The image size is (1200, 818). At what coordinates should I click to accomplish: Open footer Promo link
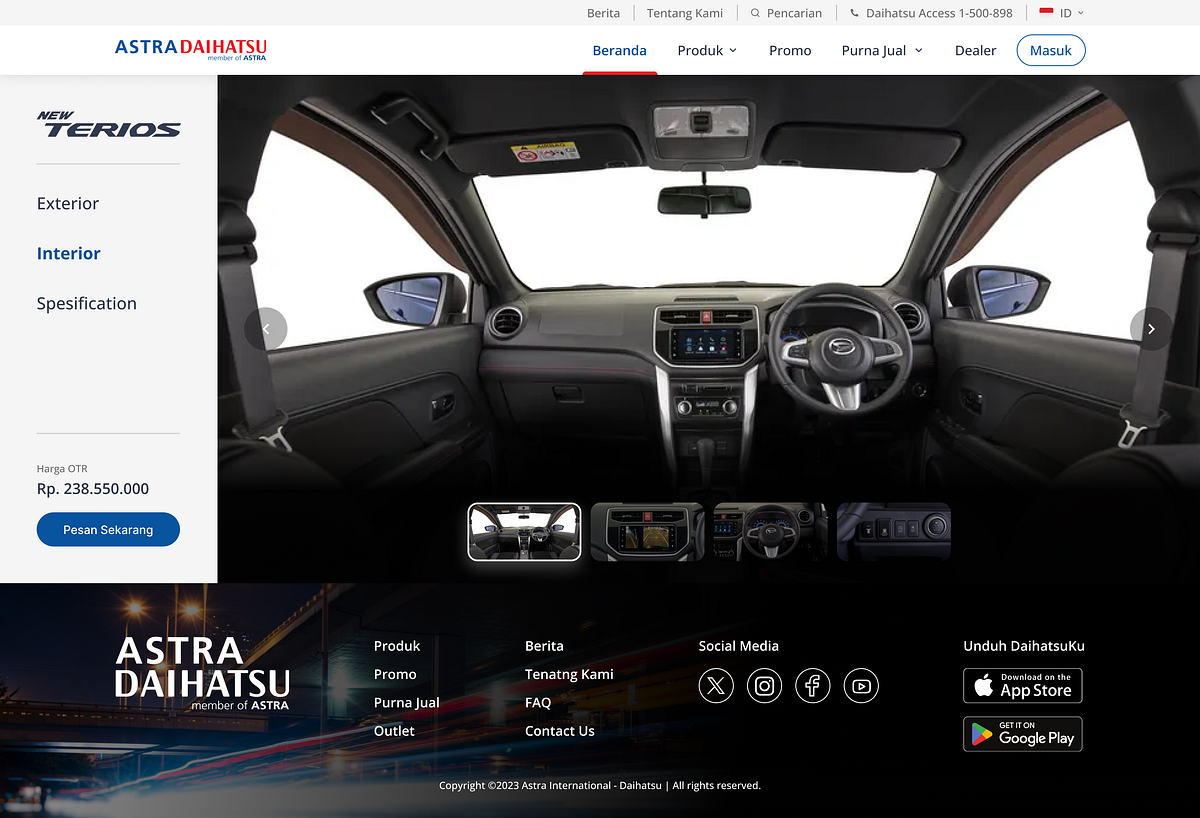[395, 674]
